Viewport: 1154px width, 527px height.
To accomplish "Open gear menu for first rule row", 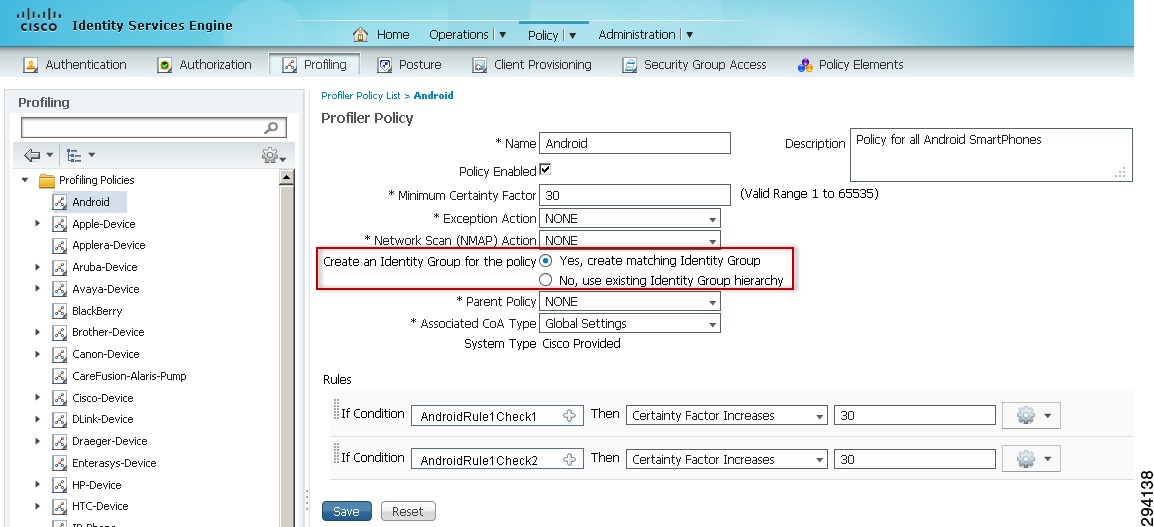I will (1031, 416).
